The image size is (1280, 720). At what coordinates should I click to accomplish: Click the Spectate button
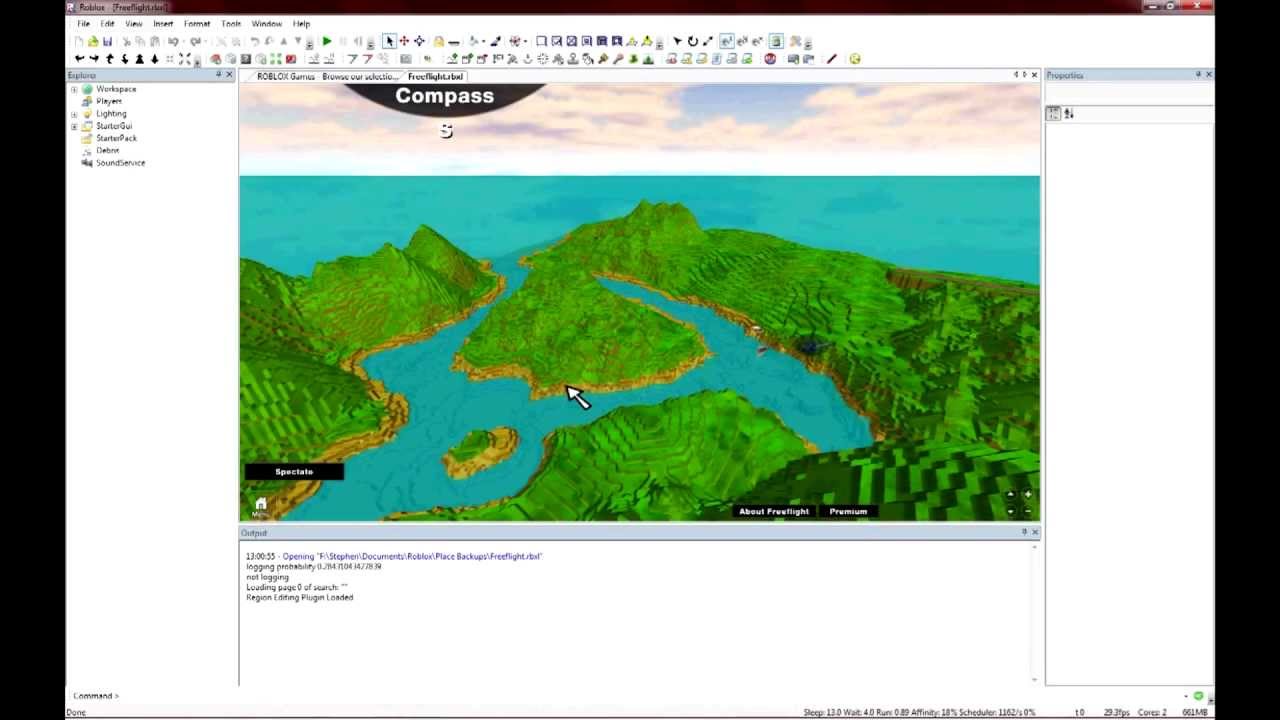click(294, 472)
